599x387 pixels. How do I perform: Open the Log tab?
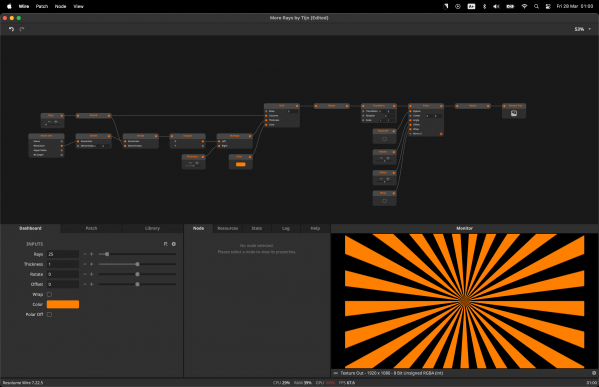286,228
